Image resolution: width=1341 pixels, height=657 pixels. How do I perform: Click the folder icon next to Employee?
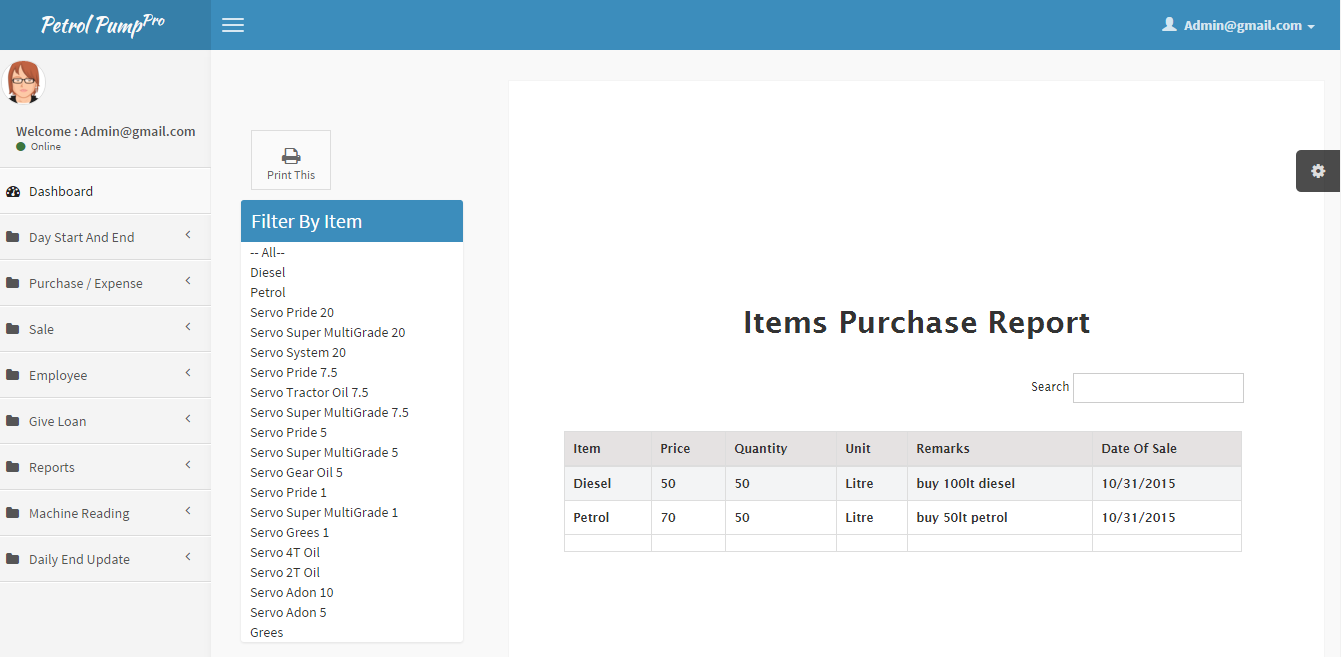13,375
